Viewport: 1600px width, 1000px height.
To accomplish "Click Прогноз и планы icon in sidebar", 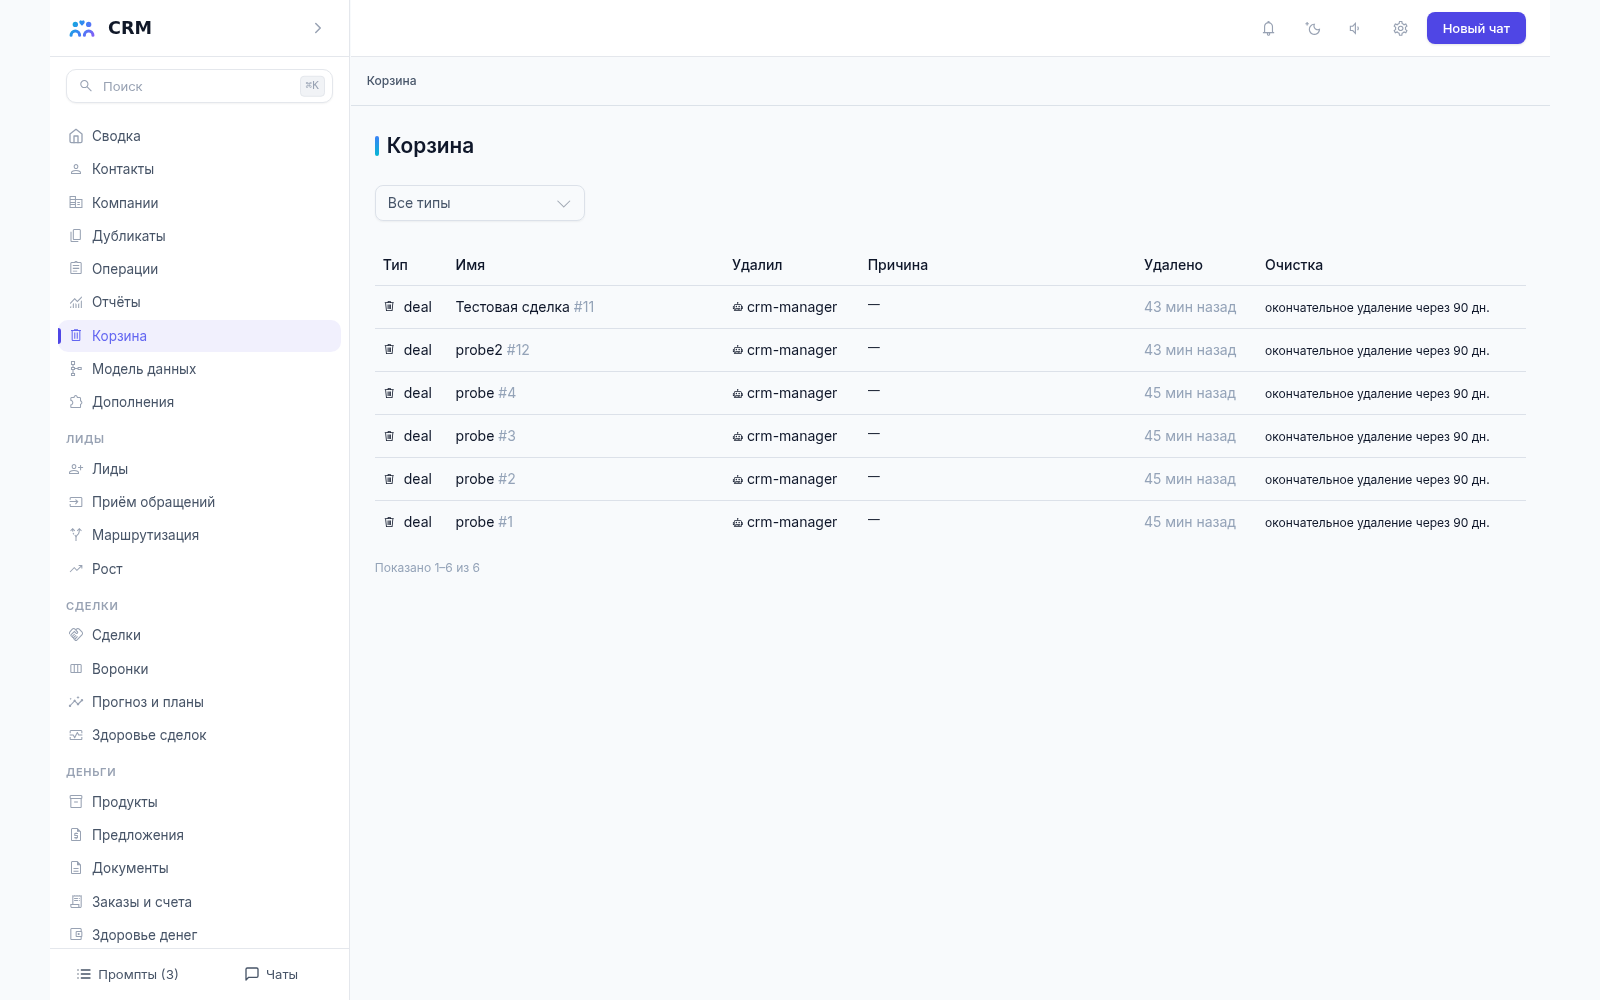I will pyautogui.click(x=76, y=702).
